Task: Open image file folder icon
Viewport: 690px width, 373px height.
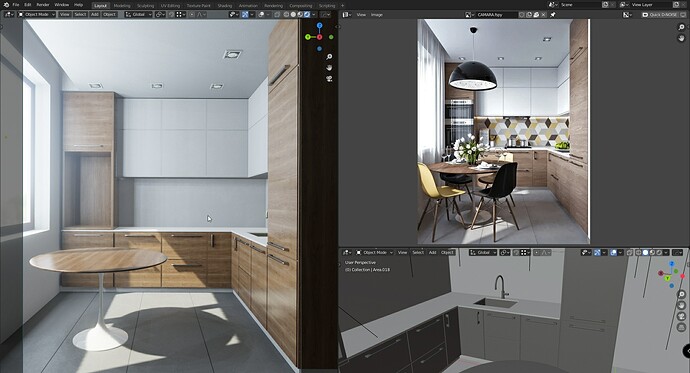Action: point(536,15)
